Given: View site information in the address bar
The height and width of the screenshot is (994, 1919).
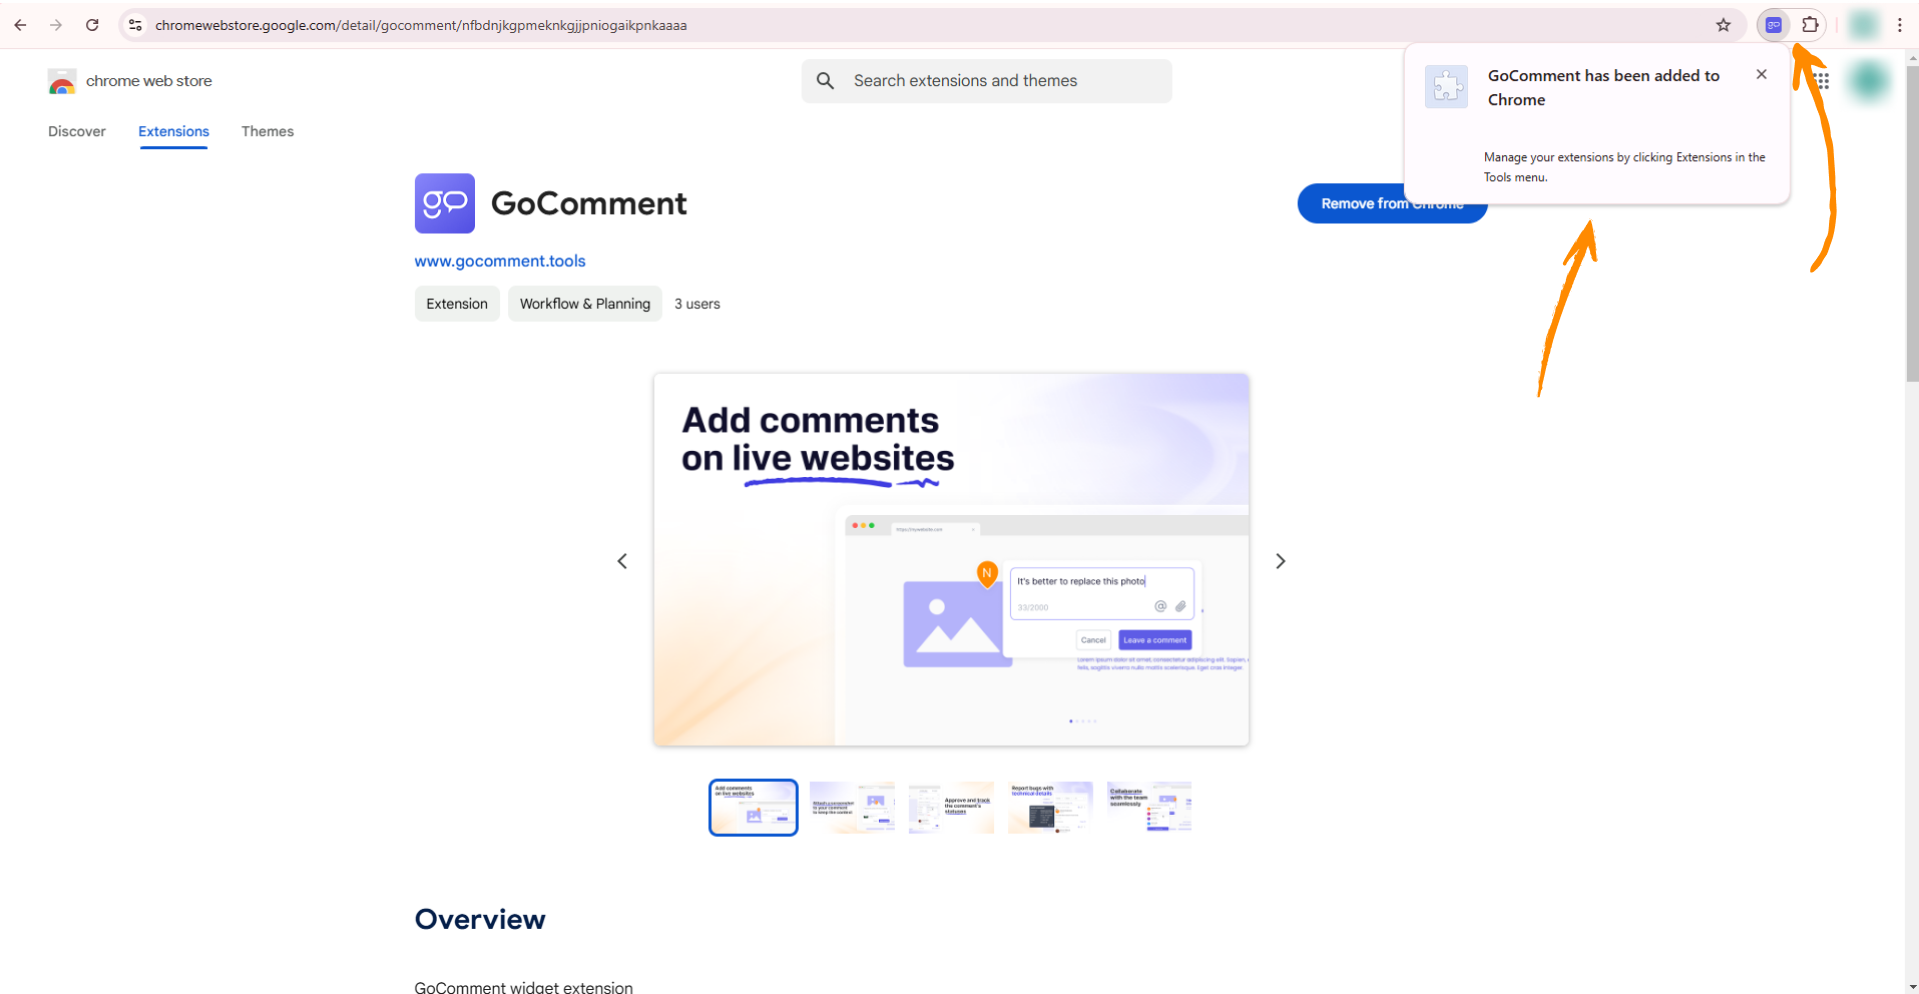Looking at the screenshot, I should coord(136,25).
